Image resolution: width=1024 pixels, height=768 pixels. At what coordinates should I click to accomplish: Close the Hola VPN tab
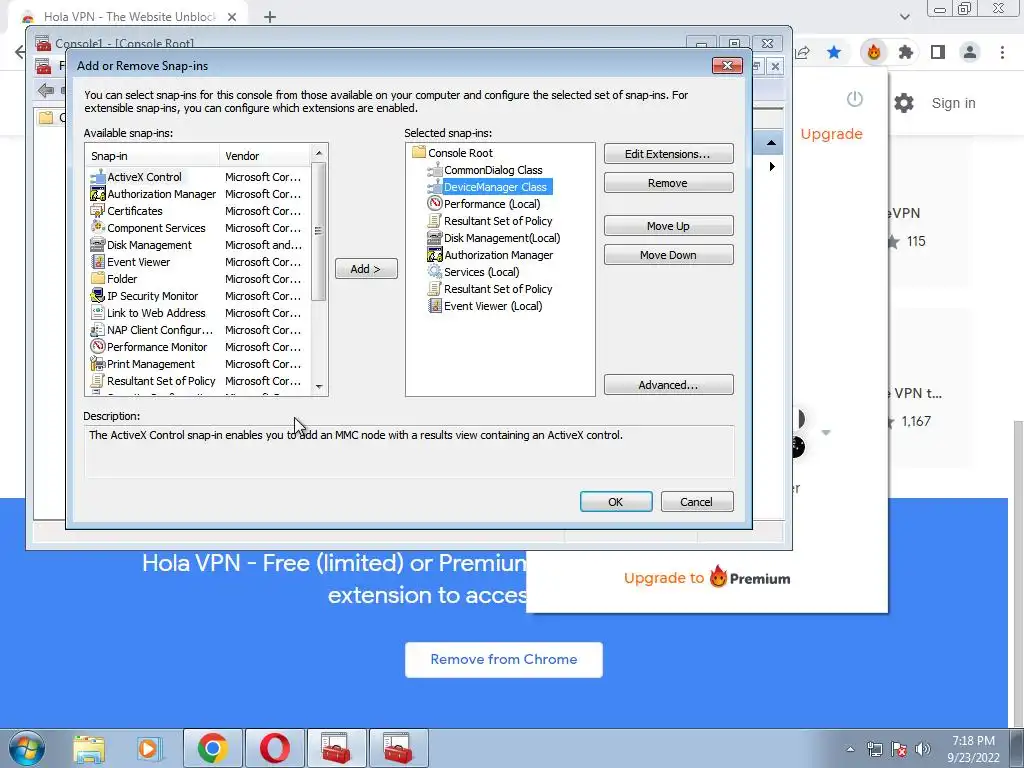232,17
